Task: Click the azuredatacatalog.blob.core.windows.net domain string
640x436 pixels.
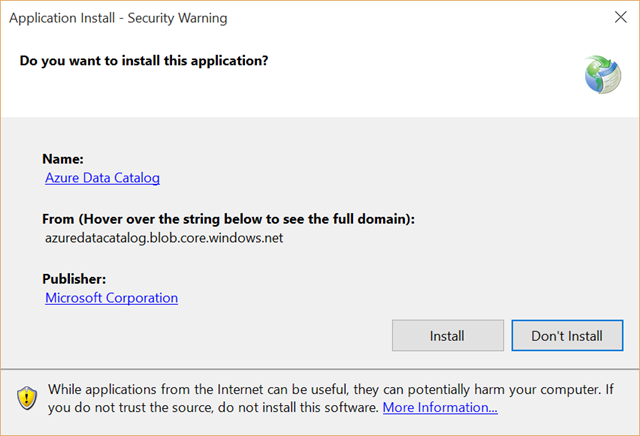Action: coord(164,238)
